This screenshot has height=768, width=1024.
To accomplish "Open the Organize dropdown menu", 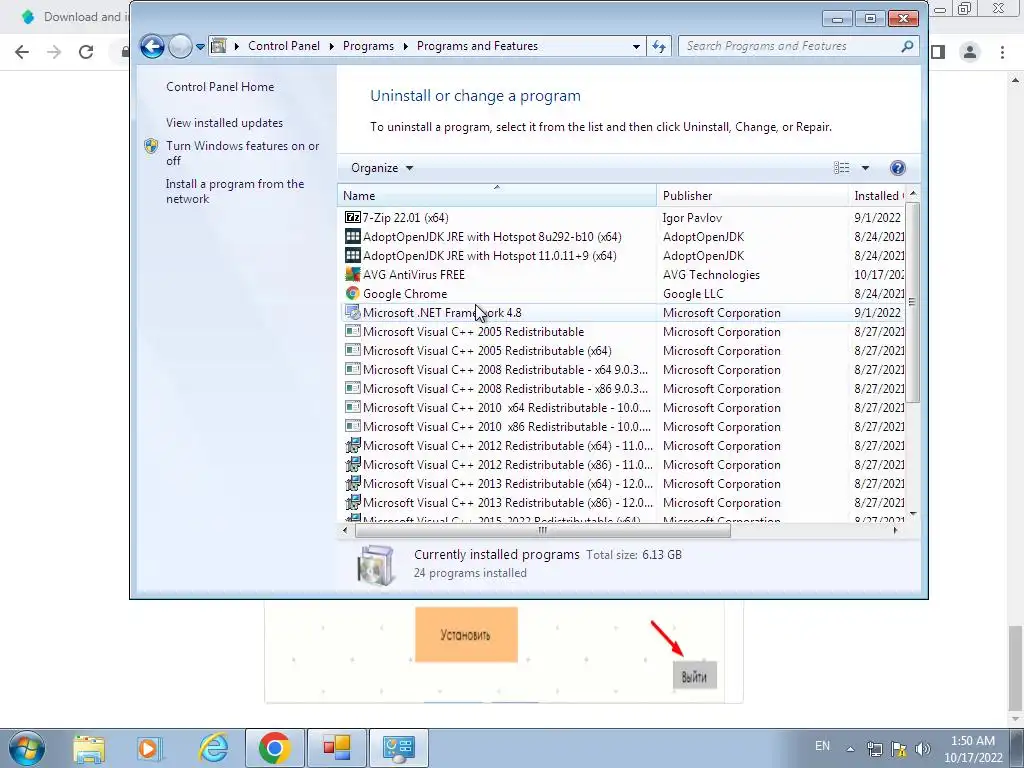I will (382, 168).
